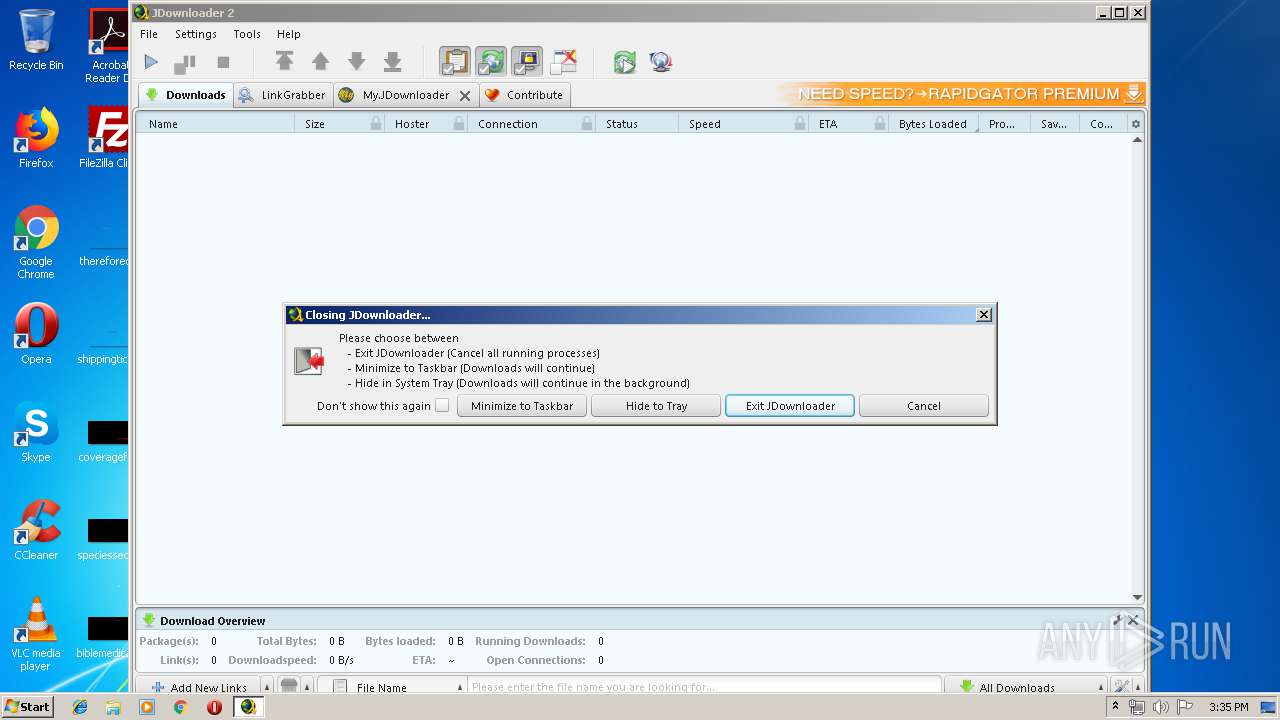1280x720 pixels.
Task: Open the Windows Start menu
Action: [x=27, y=706]
